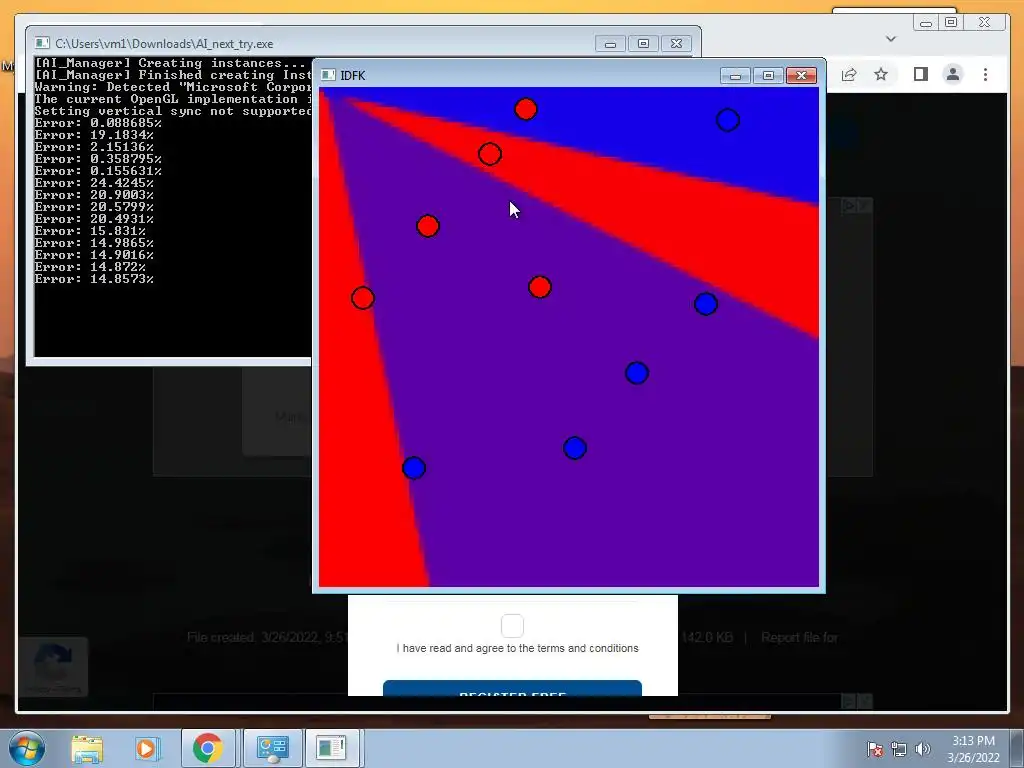Click the taskbar clock showing 3:13 PM
Viewport: 1024px width, 768px height.
point(973,748)
